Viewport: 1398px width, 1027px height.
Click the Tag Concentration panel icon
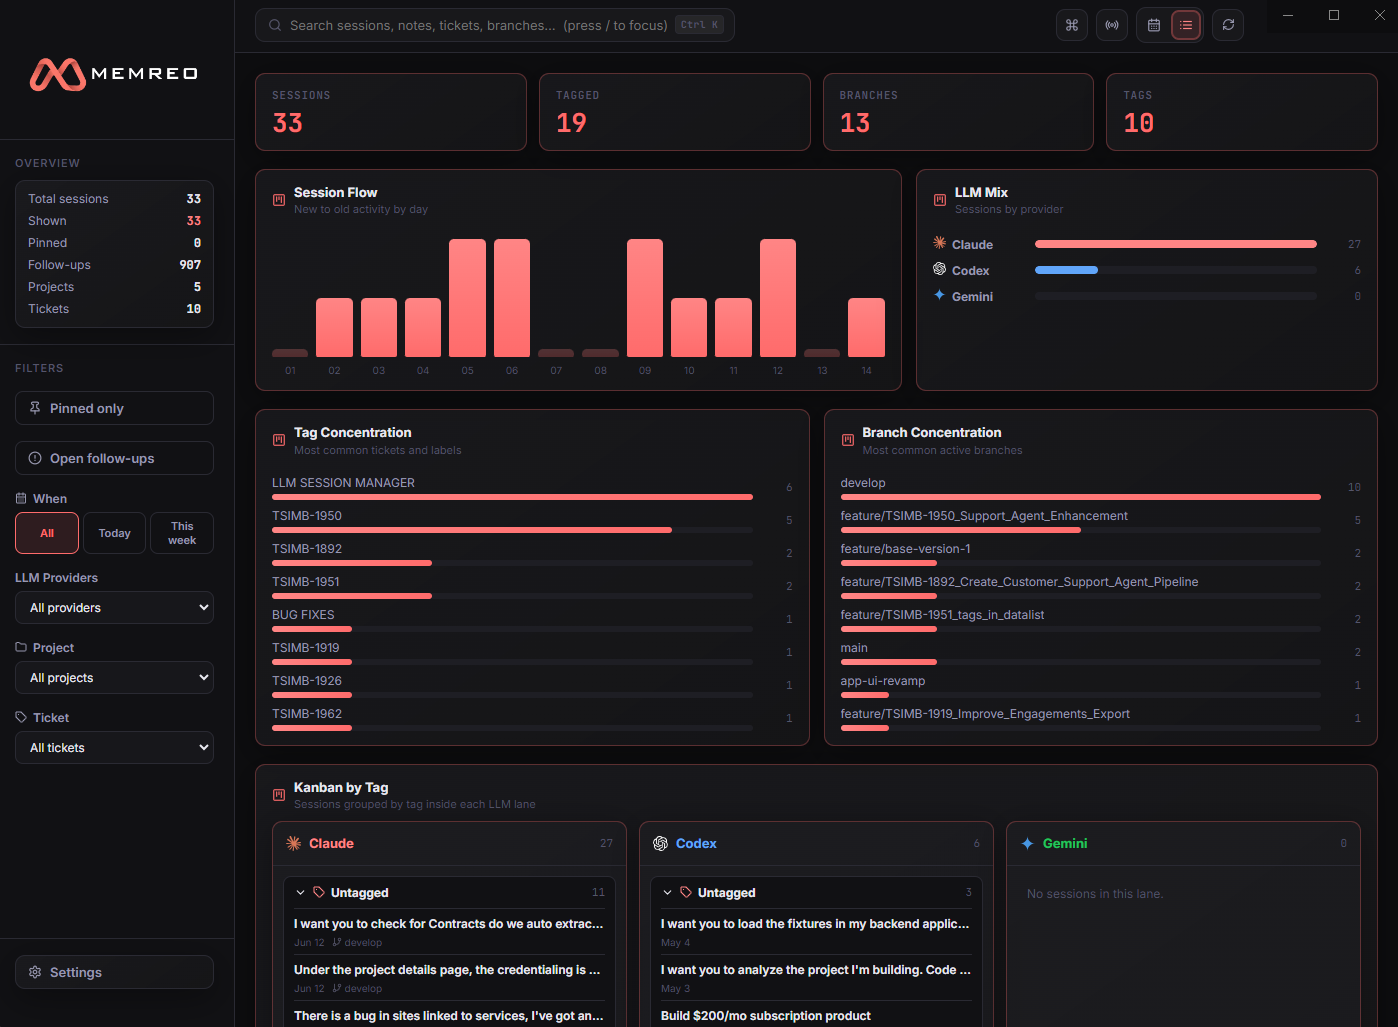pyautogui.click(x=279, y=440)
